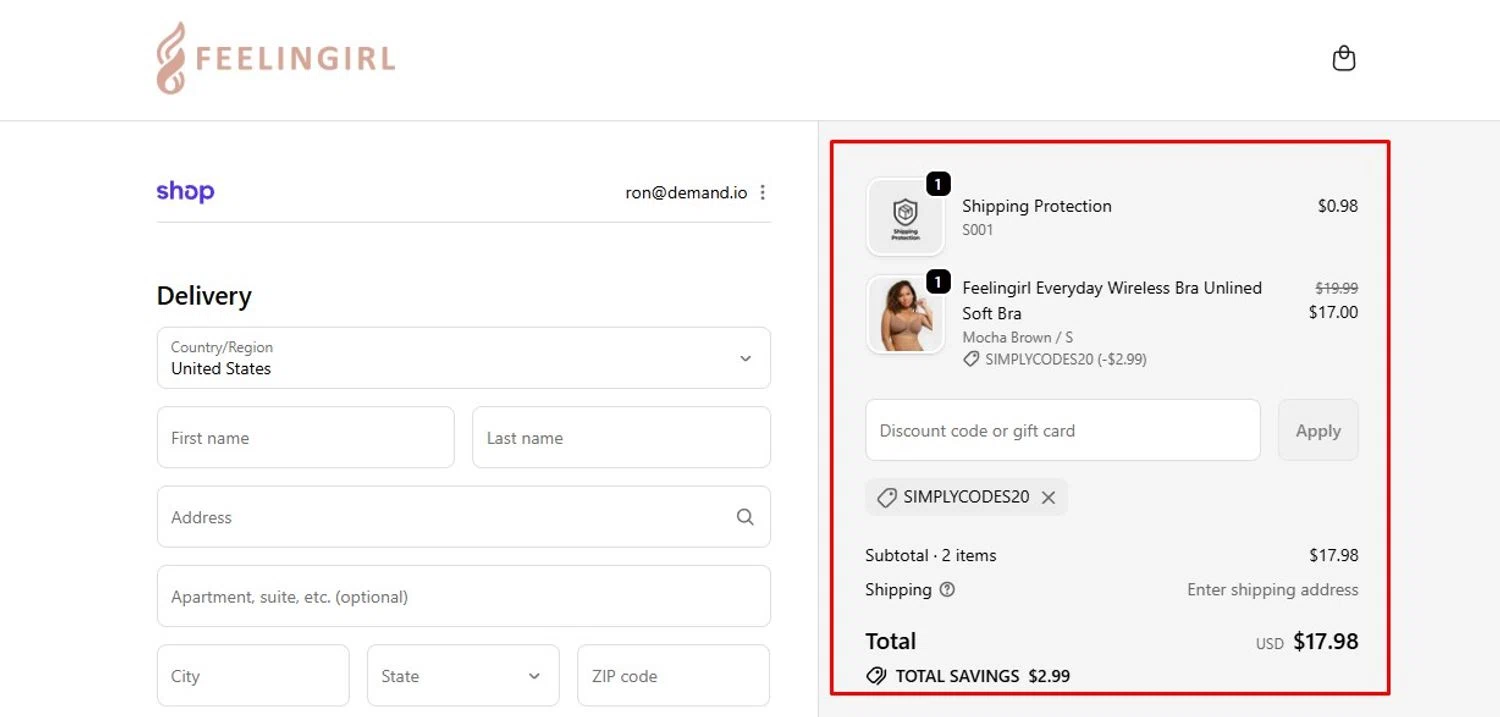
Task: Click the tag icon on the SIMPLYCODES20 chip
Action: click(x=886, y=497)
